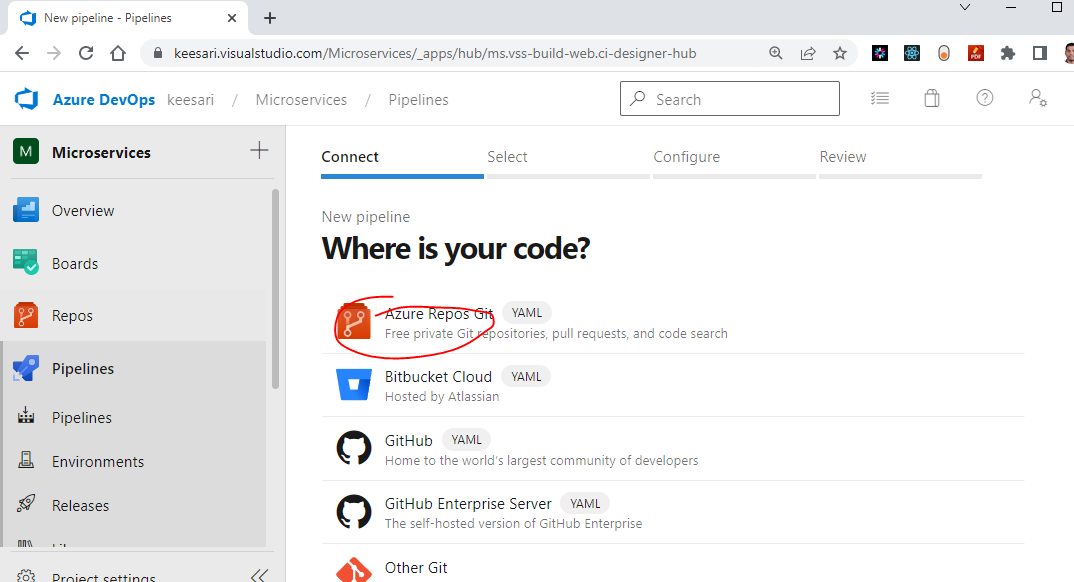This screenshot has width=1074, height=582.
Task: Click the Environments icon in sidebar
Action: pyautogui.click(x=26, y=460)
